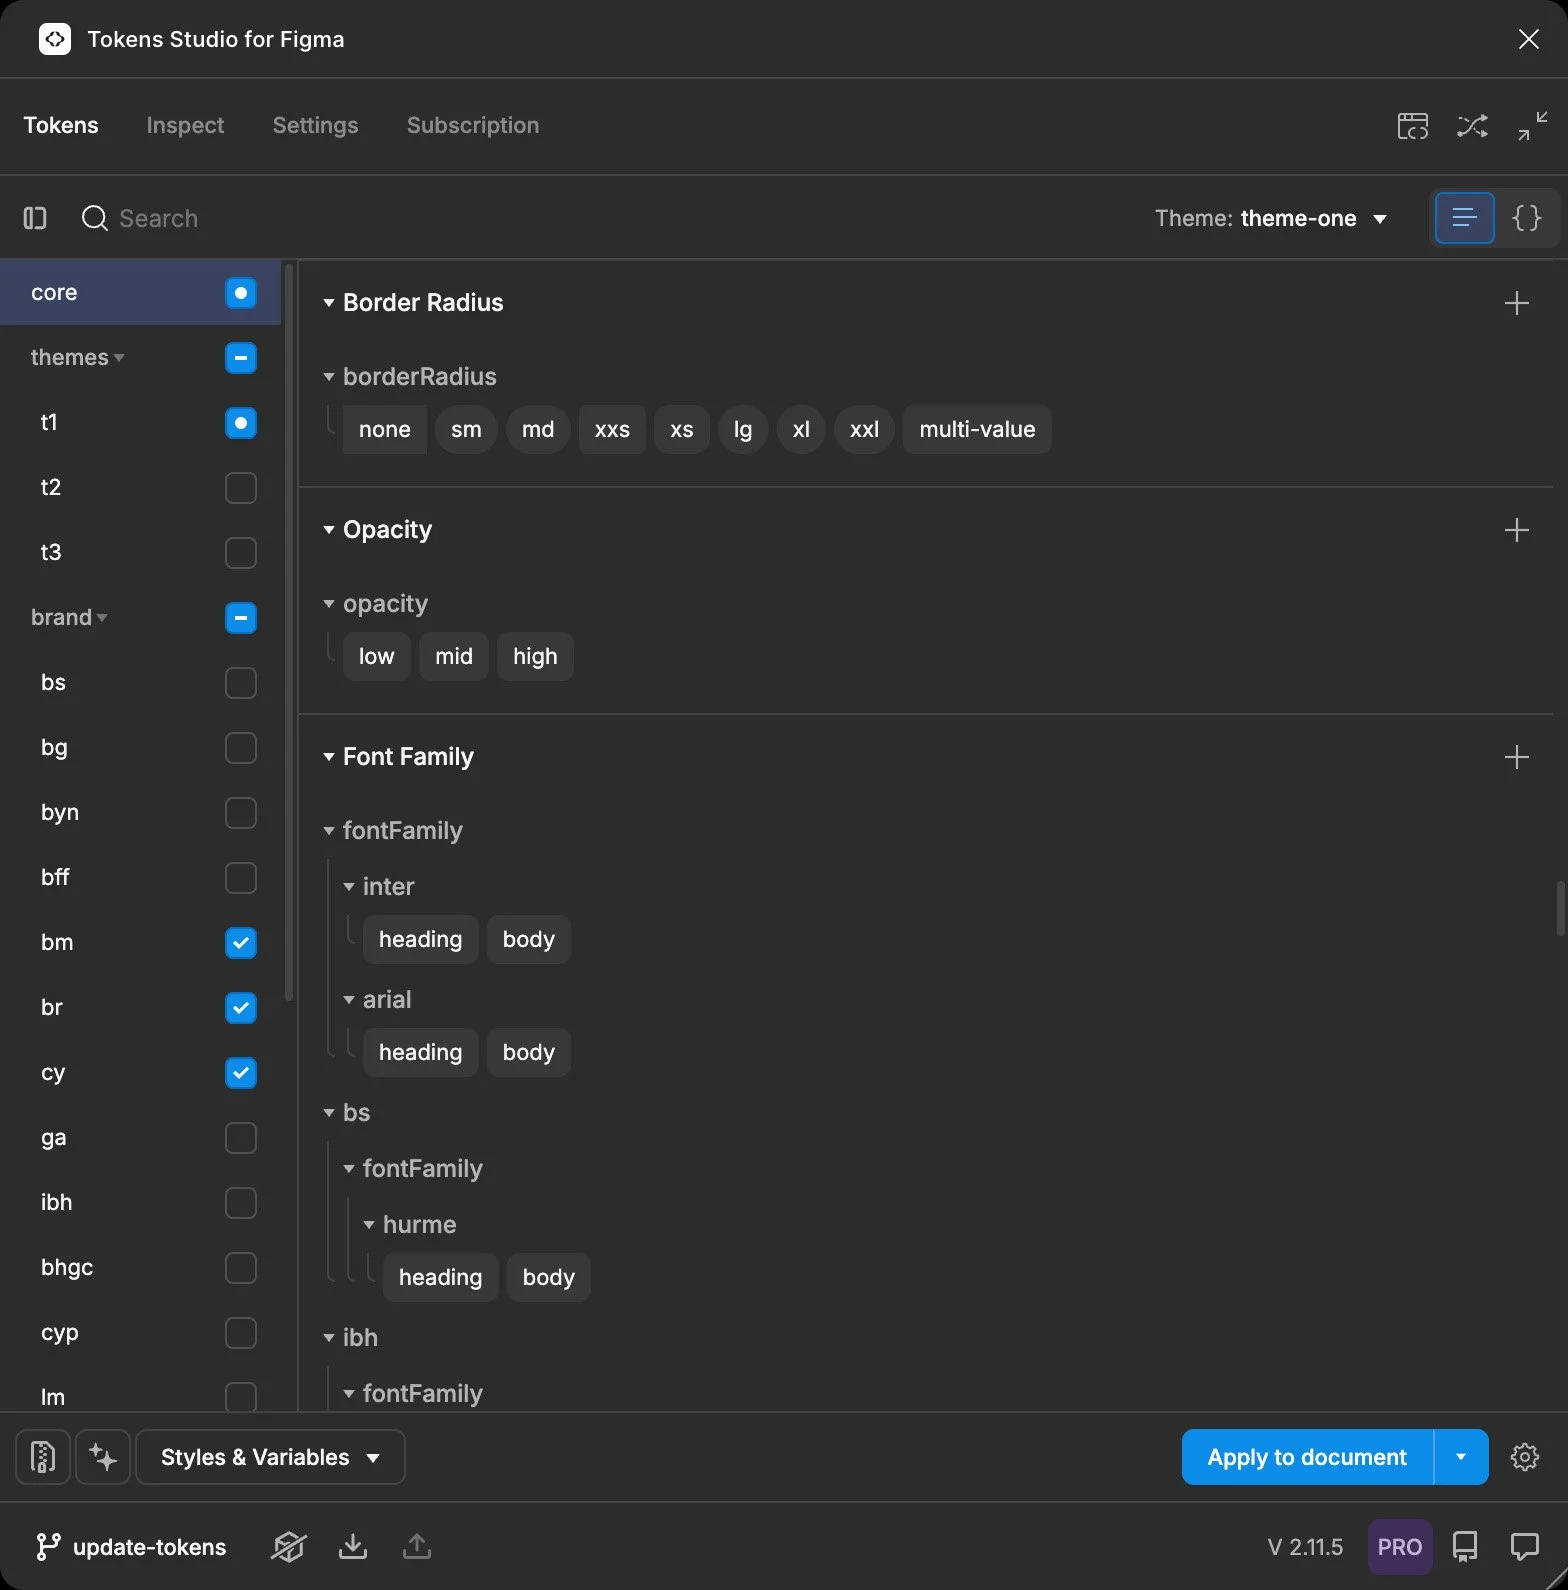Viewport: 1568px width, 1590px height.
Task: Click Apply to document button
Action: (x=1307, y=1457)
